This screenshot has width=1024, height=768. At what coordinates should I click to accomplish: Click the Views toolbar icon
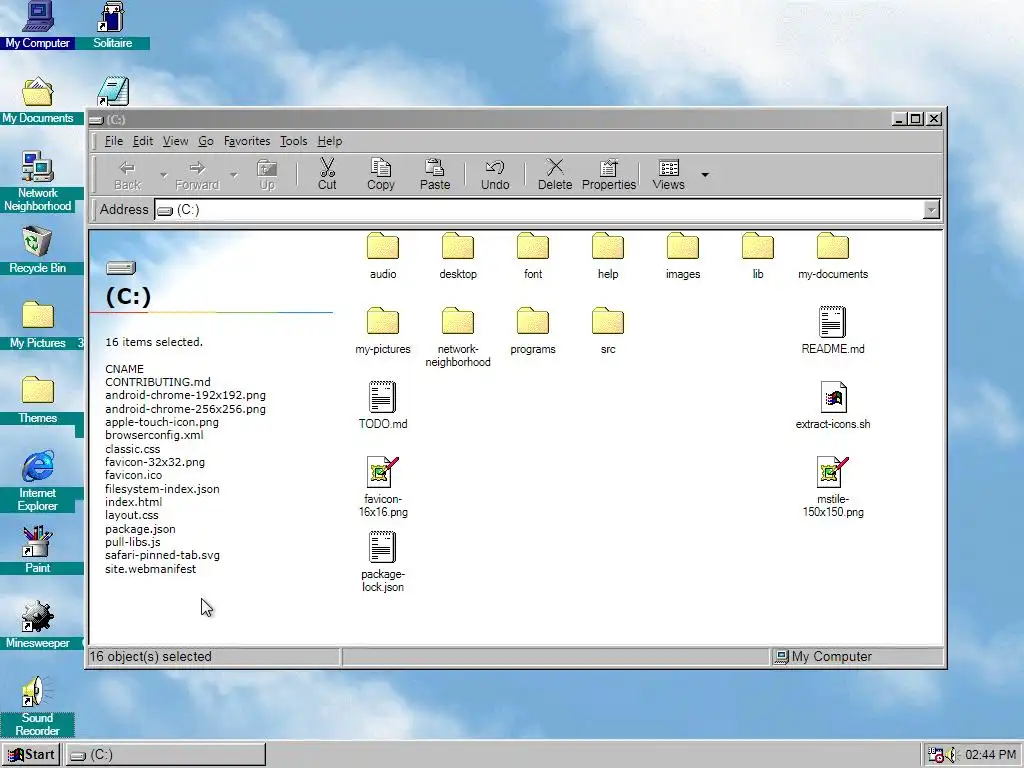click(x=669, y=168)
